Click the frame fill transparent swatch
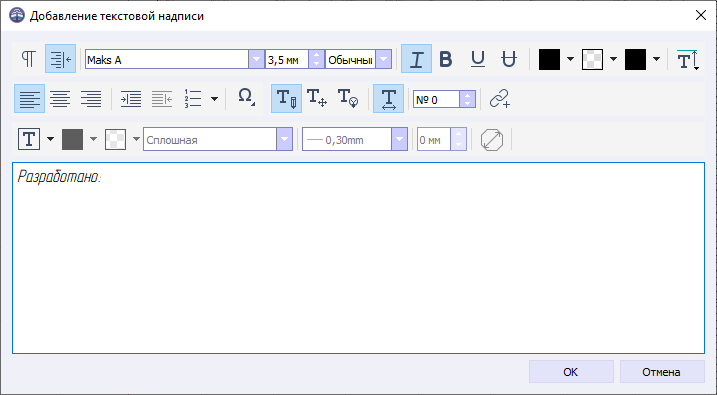The width and height of the screenshot is (717, 395). (x=115, y=139)
